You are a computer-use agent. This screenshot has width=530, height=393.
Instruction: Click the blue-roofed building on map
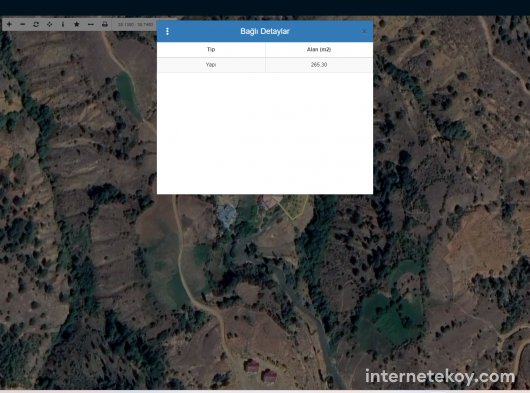(x=226, y=215)
